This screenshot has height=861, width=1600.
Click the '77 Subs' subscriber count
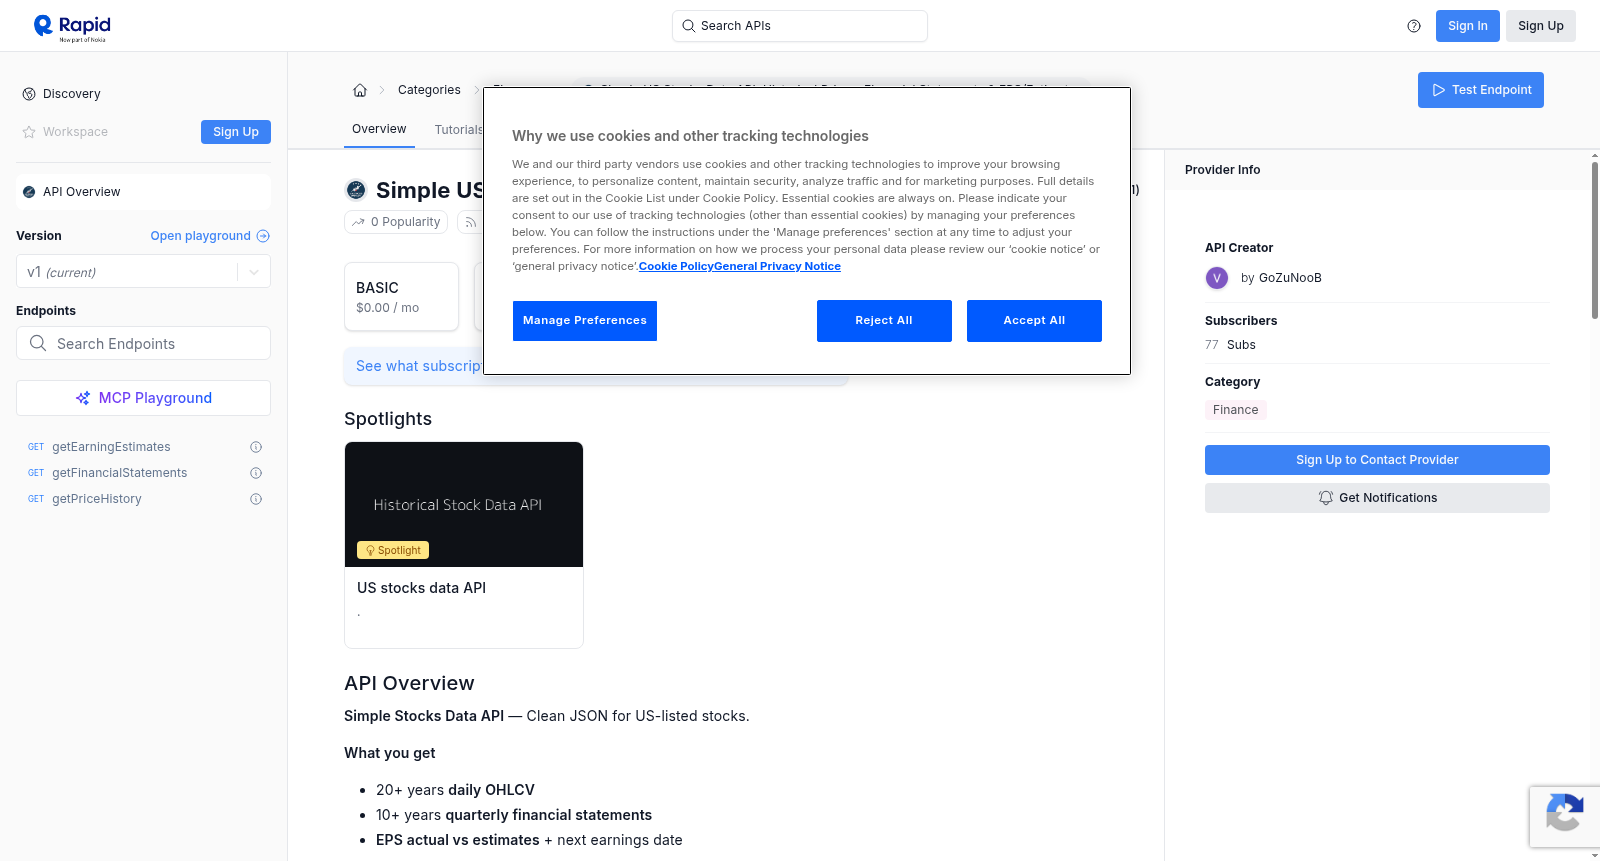(x=1230, y=345)
